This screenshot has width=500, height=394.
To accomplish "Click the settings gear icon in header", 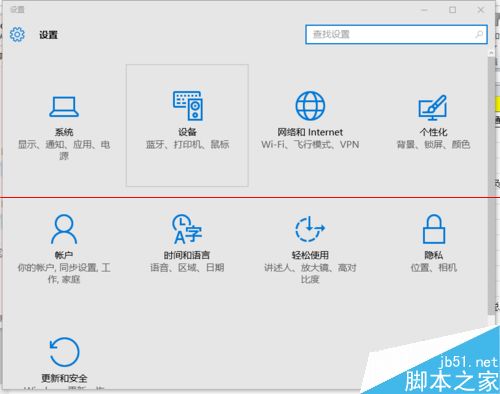I will (17, 34).
